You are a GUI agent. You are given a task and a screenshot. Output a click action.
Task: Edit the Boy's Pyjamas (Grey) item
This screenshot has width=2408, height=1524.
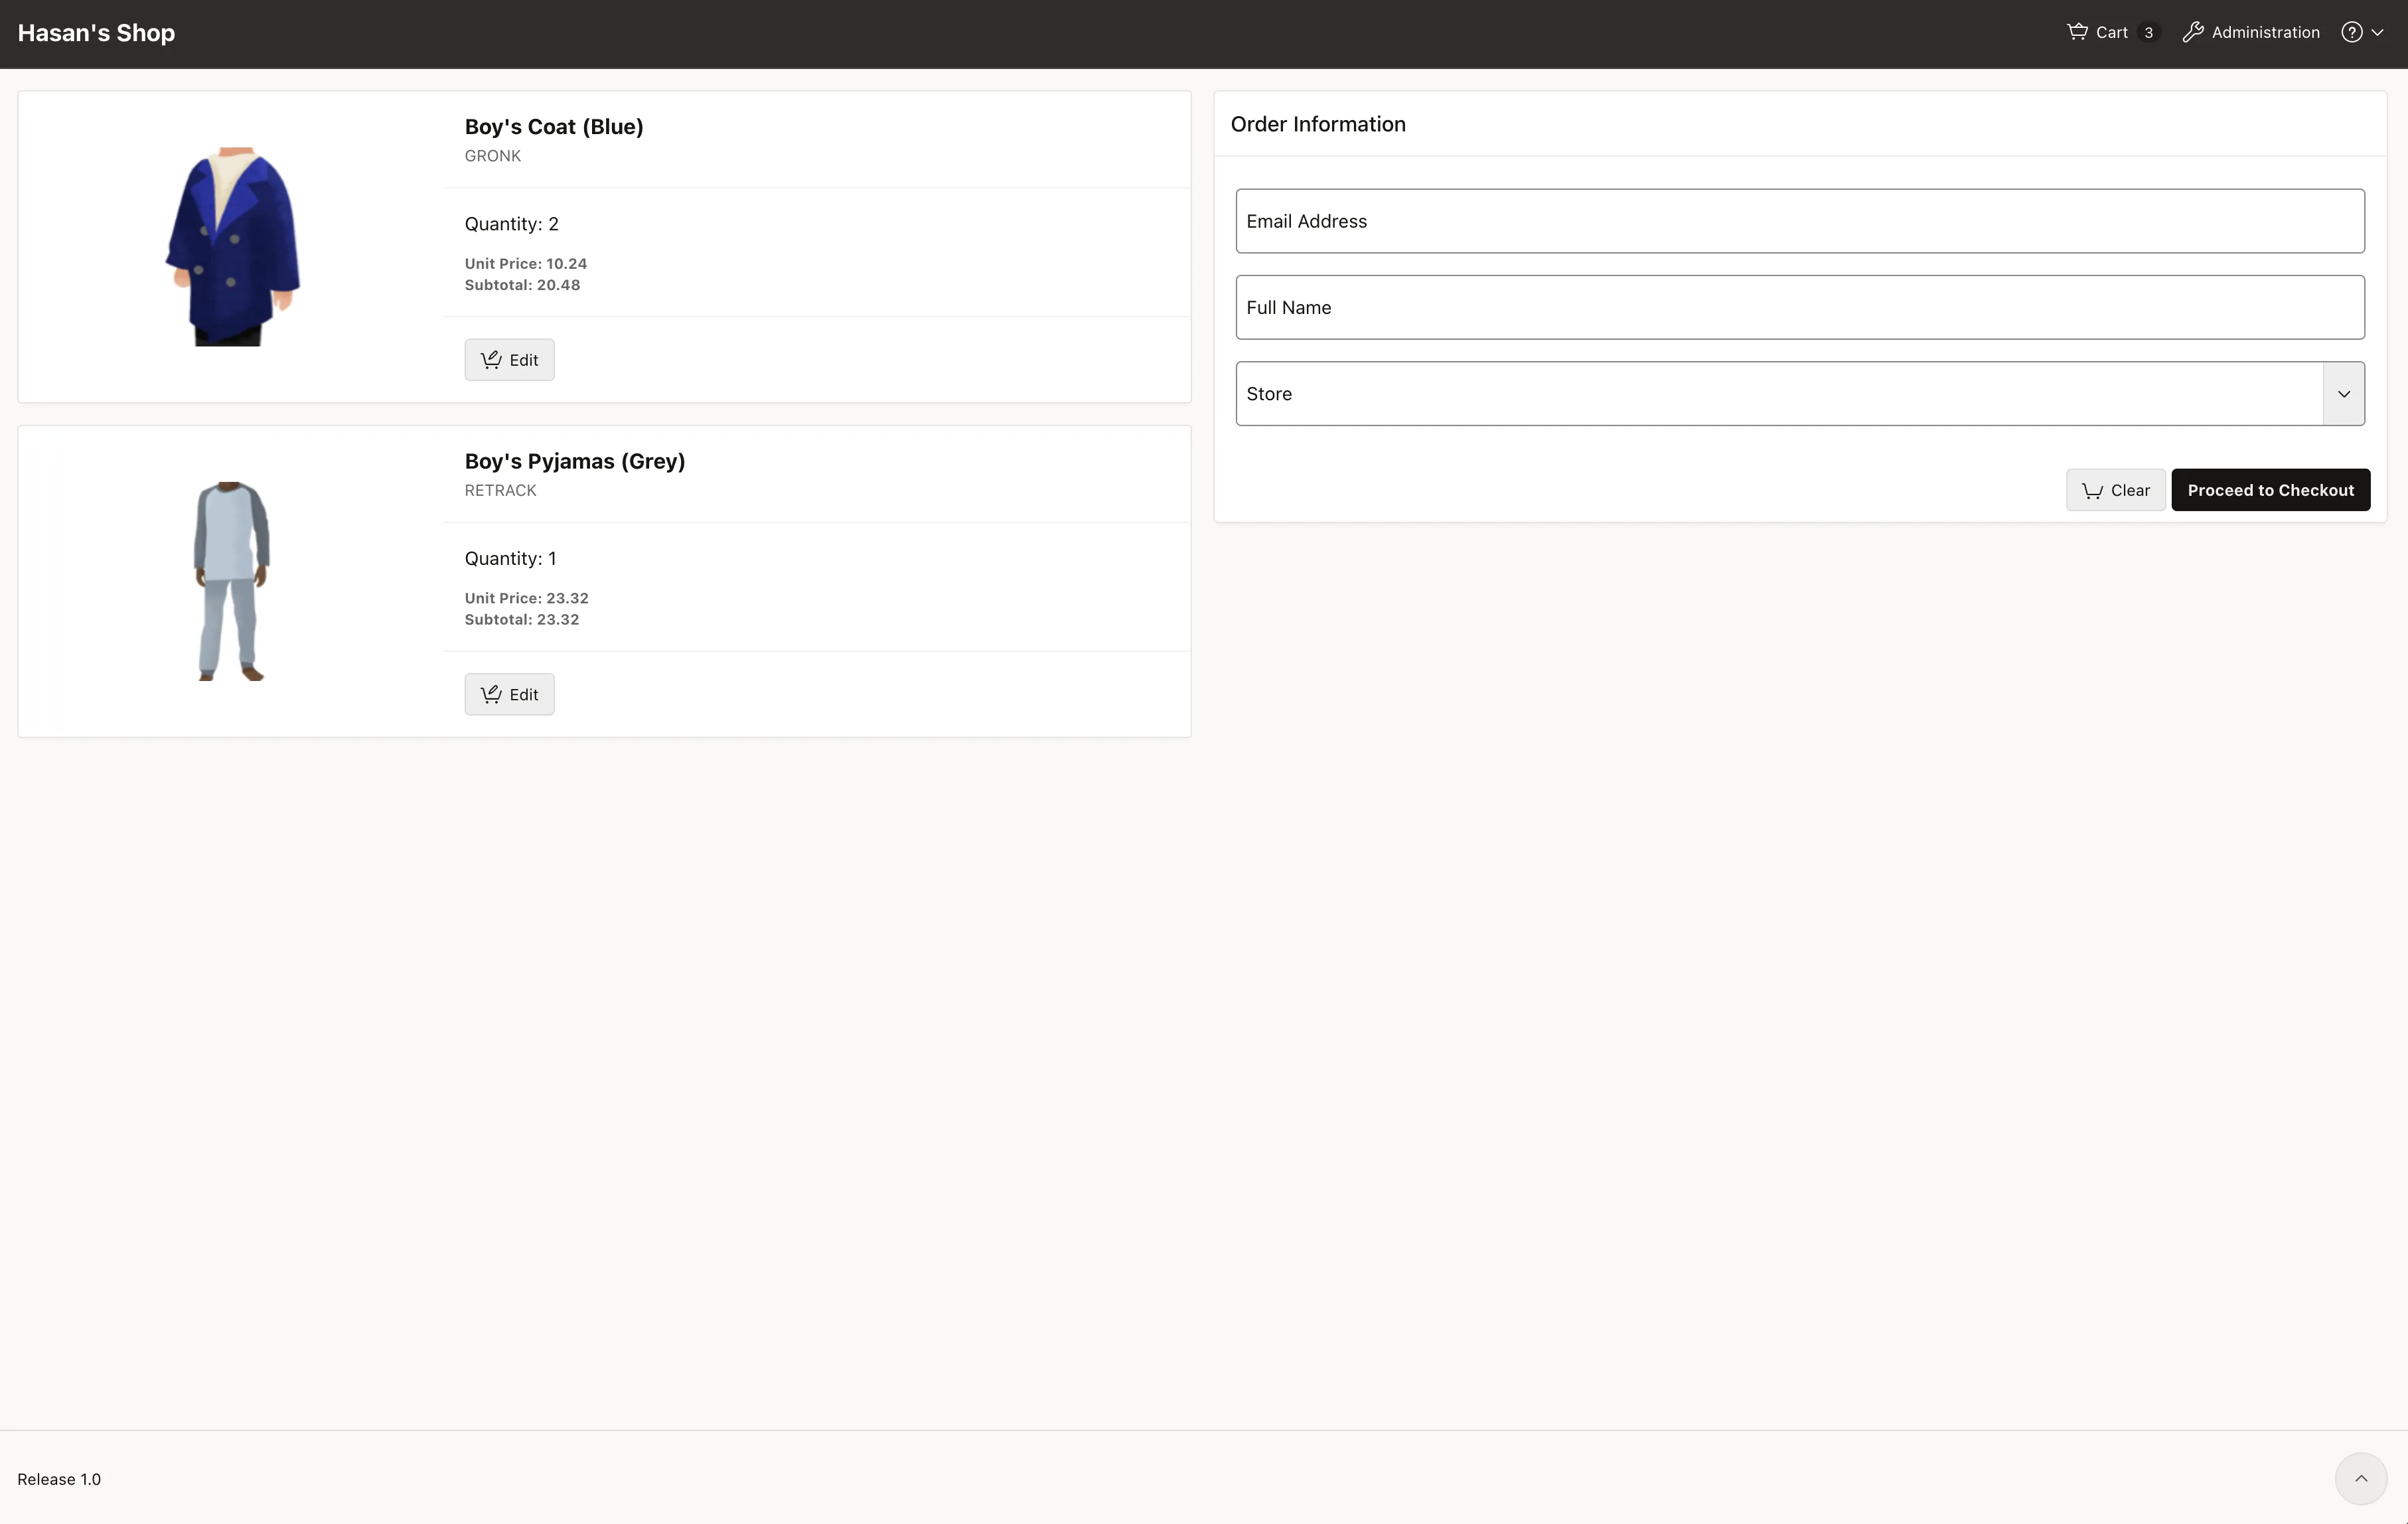pyautogui.click(x=509, y=694)
